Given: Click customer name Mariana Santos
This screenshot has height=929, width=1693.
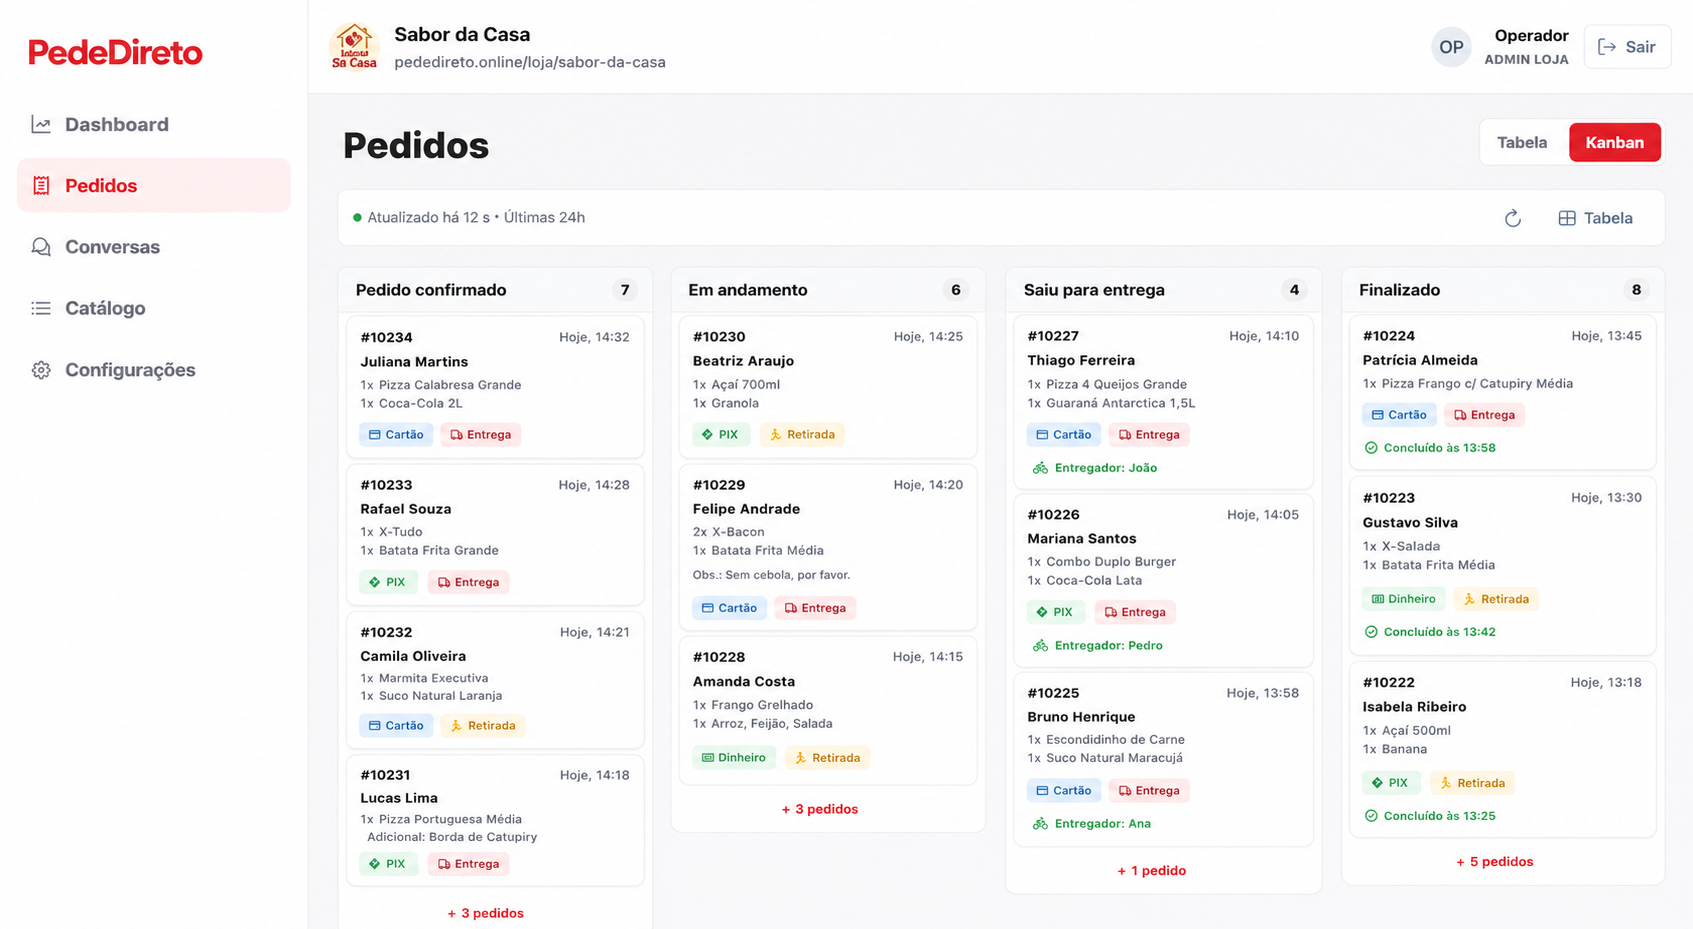Looking at the screenshot, I should click(1082, 538).
